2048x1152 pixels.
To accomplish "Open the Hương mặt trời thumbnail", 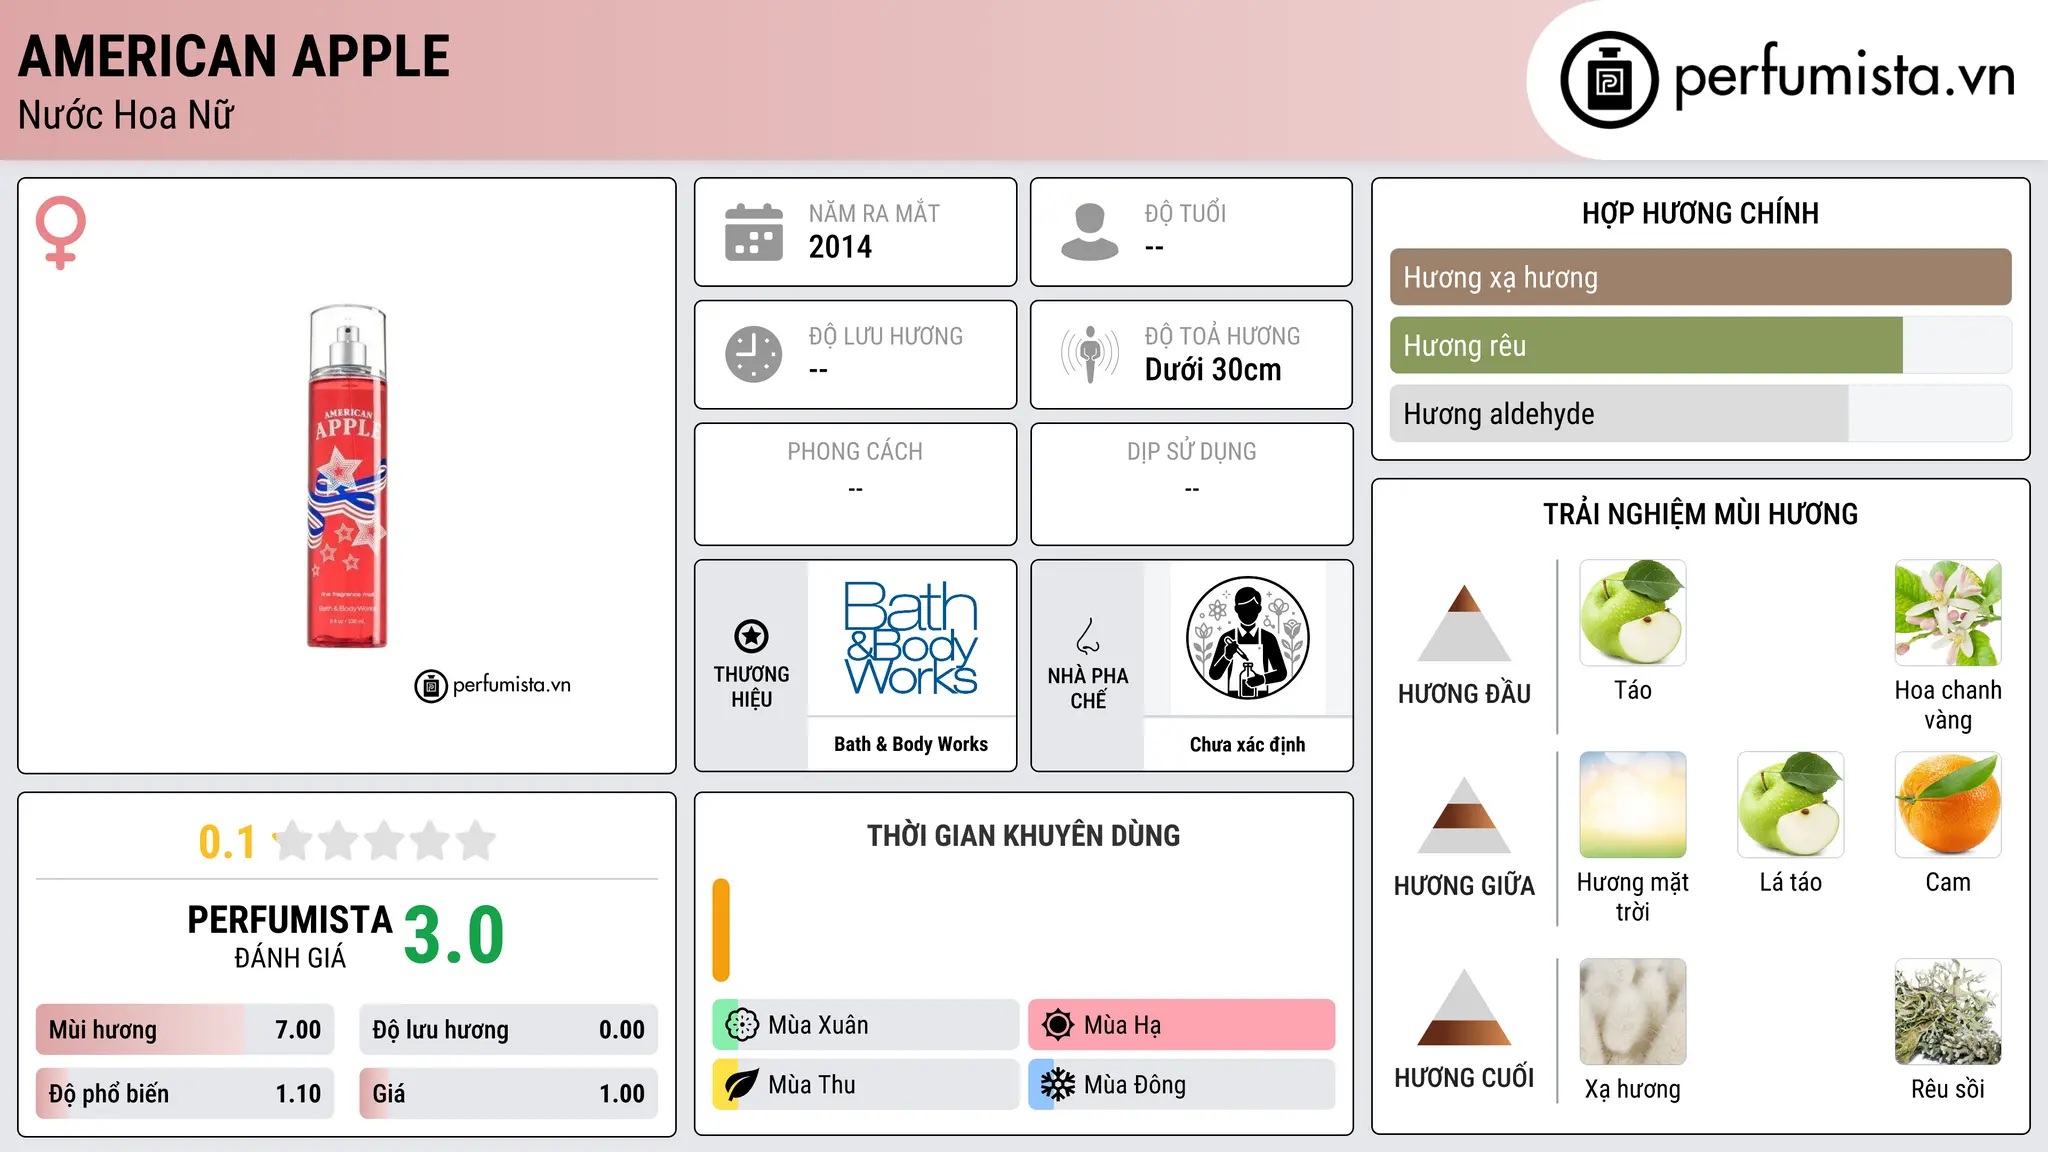I will 1633,805.
